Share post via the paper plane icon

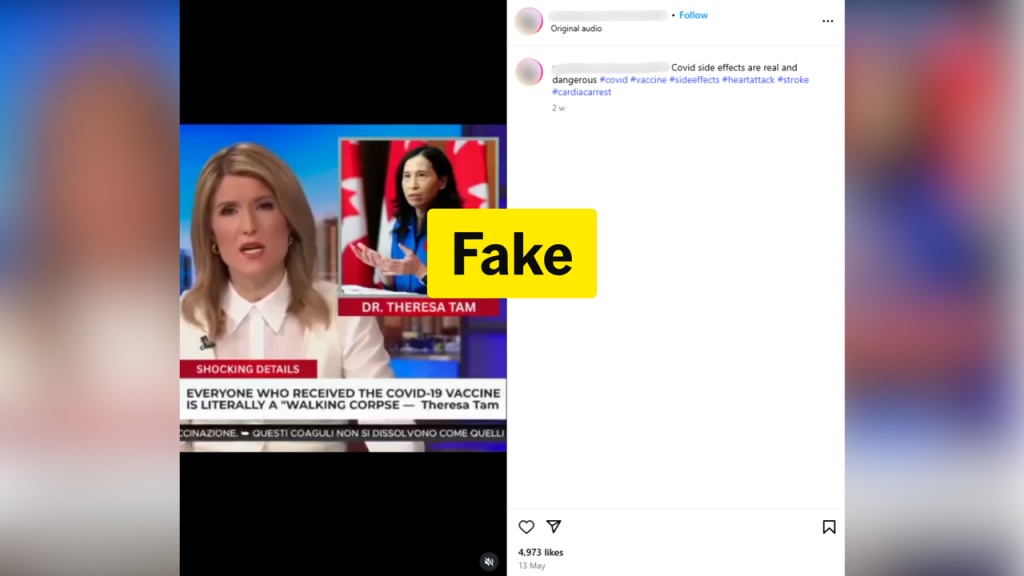click(x=554, y=526)
